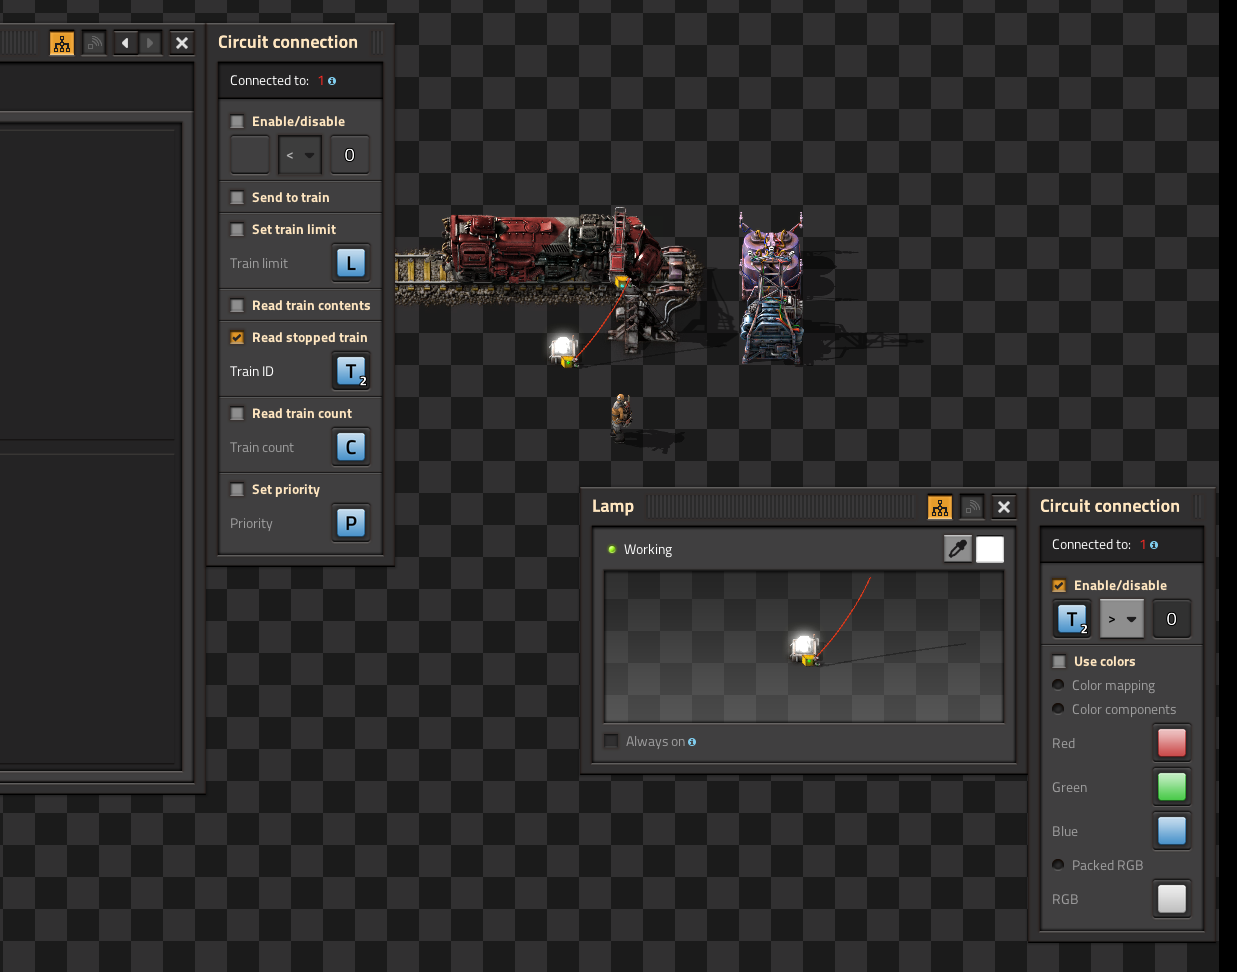Change the RGB white signal
The image size is (1237, 972).
[x=1172, y=899]
